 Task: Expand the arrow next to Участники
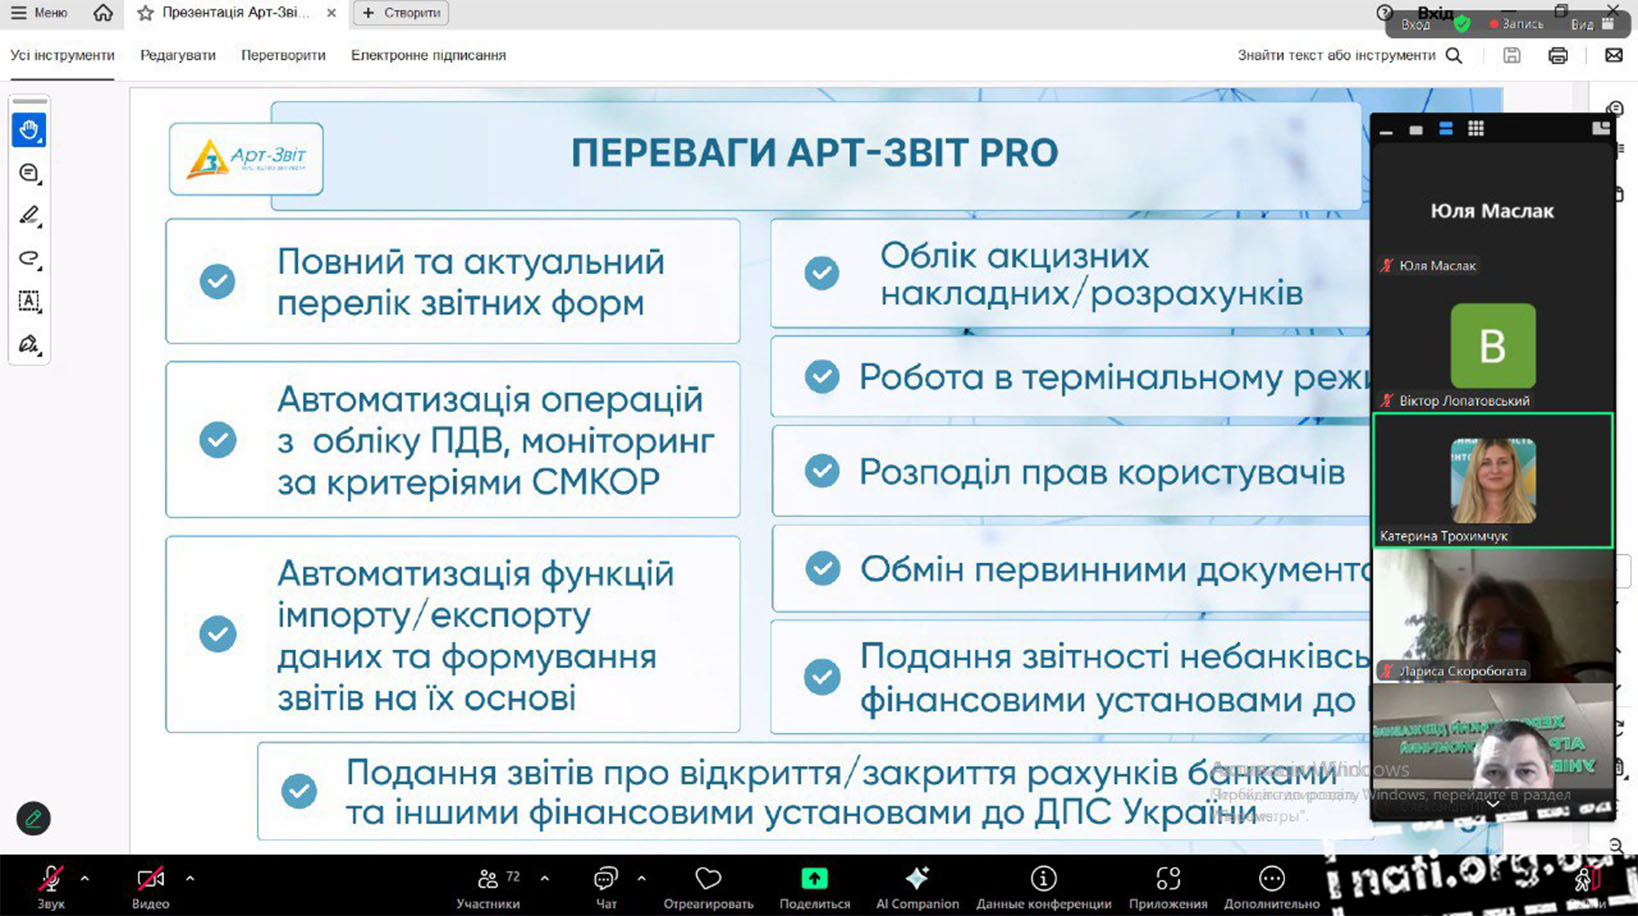point(545,879)
